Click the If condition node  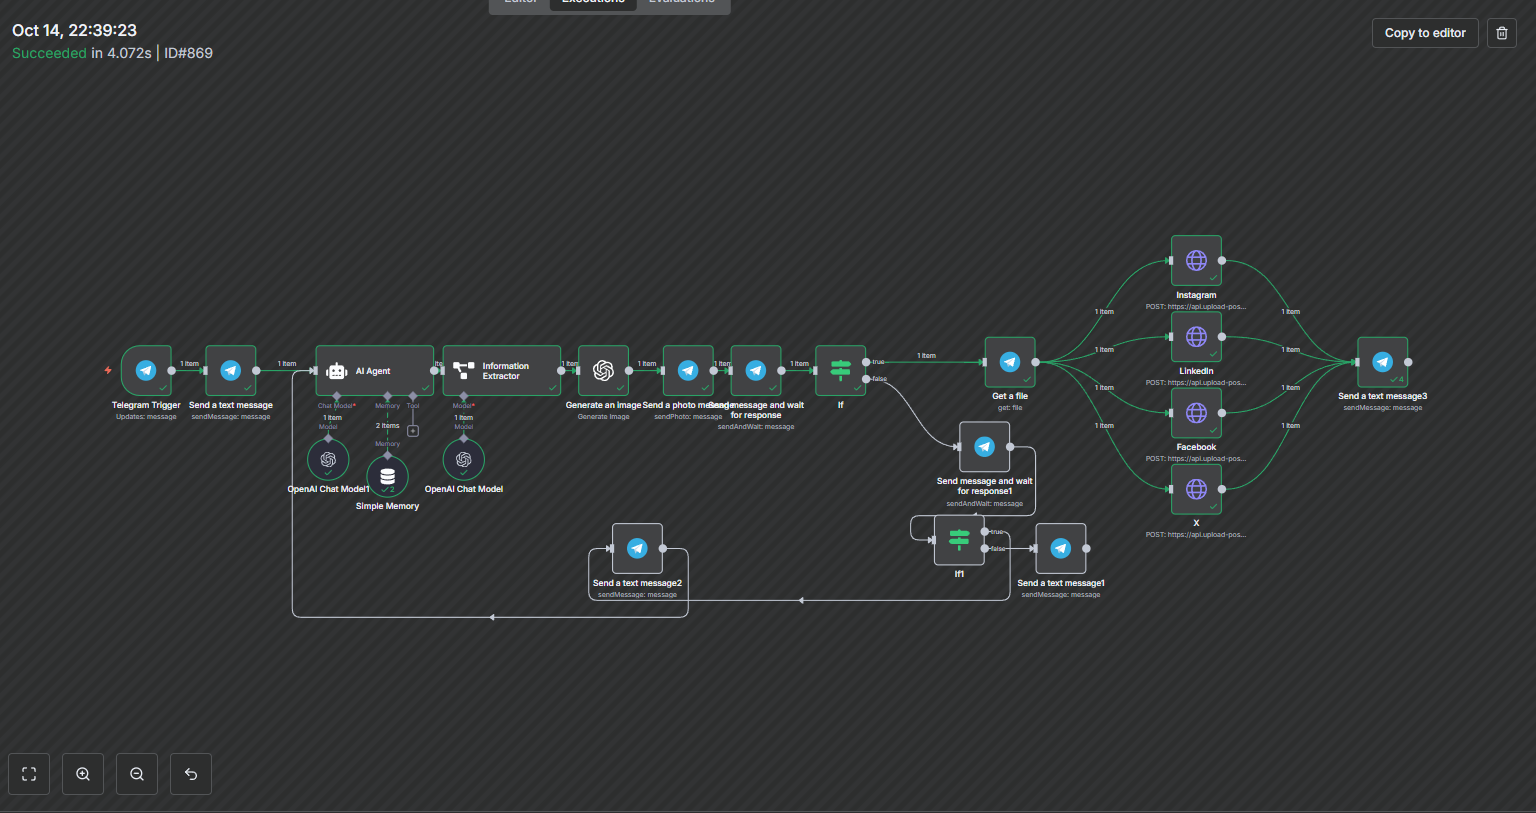click(840, 370)
